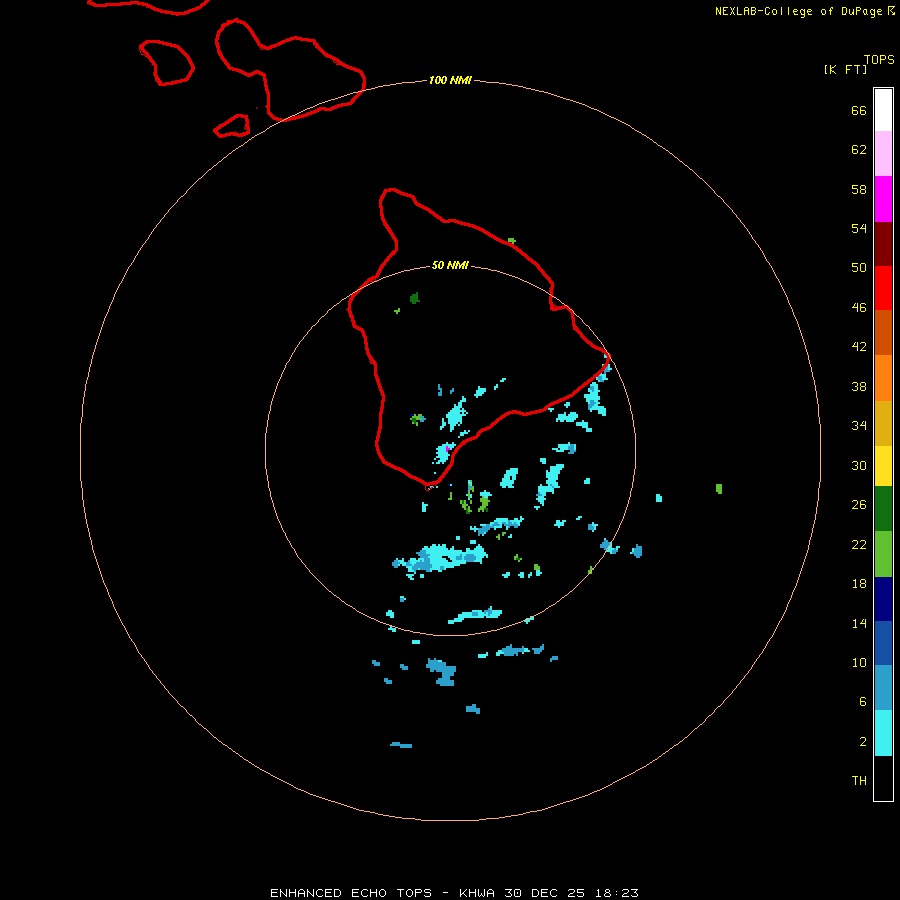Select the cyan 10 kft legend swatch
Image resolution: width=900 pixels, height=900 pixels.
point(883,733)
